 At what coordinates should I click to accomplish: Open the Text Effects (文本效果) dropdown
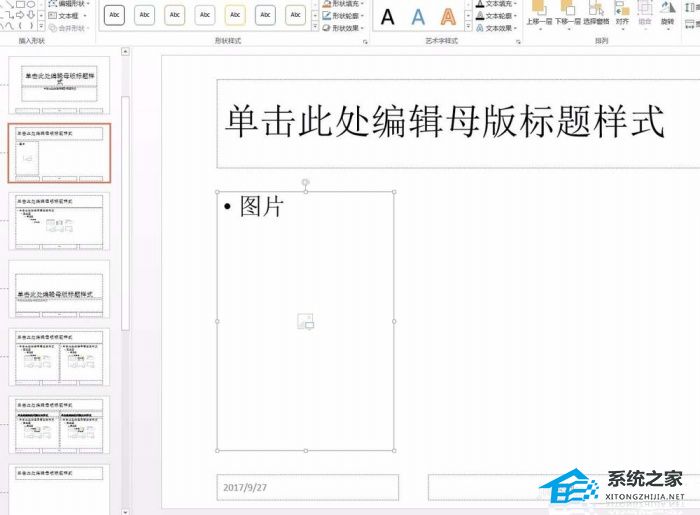(x=496, y=29)
